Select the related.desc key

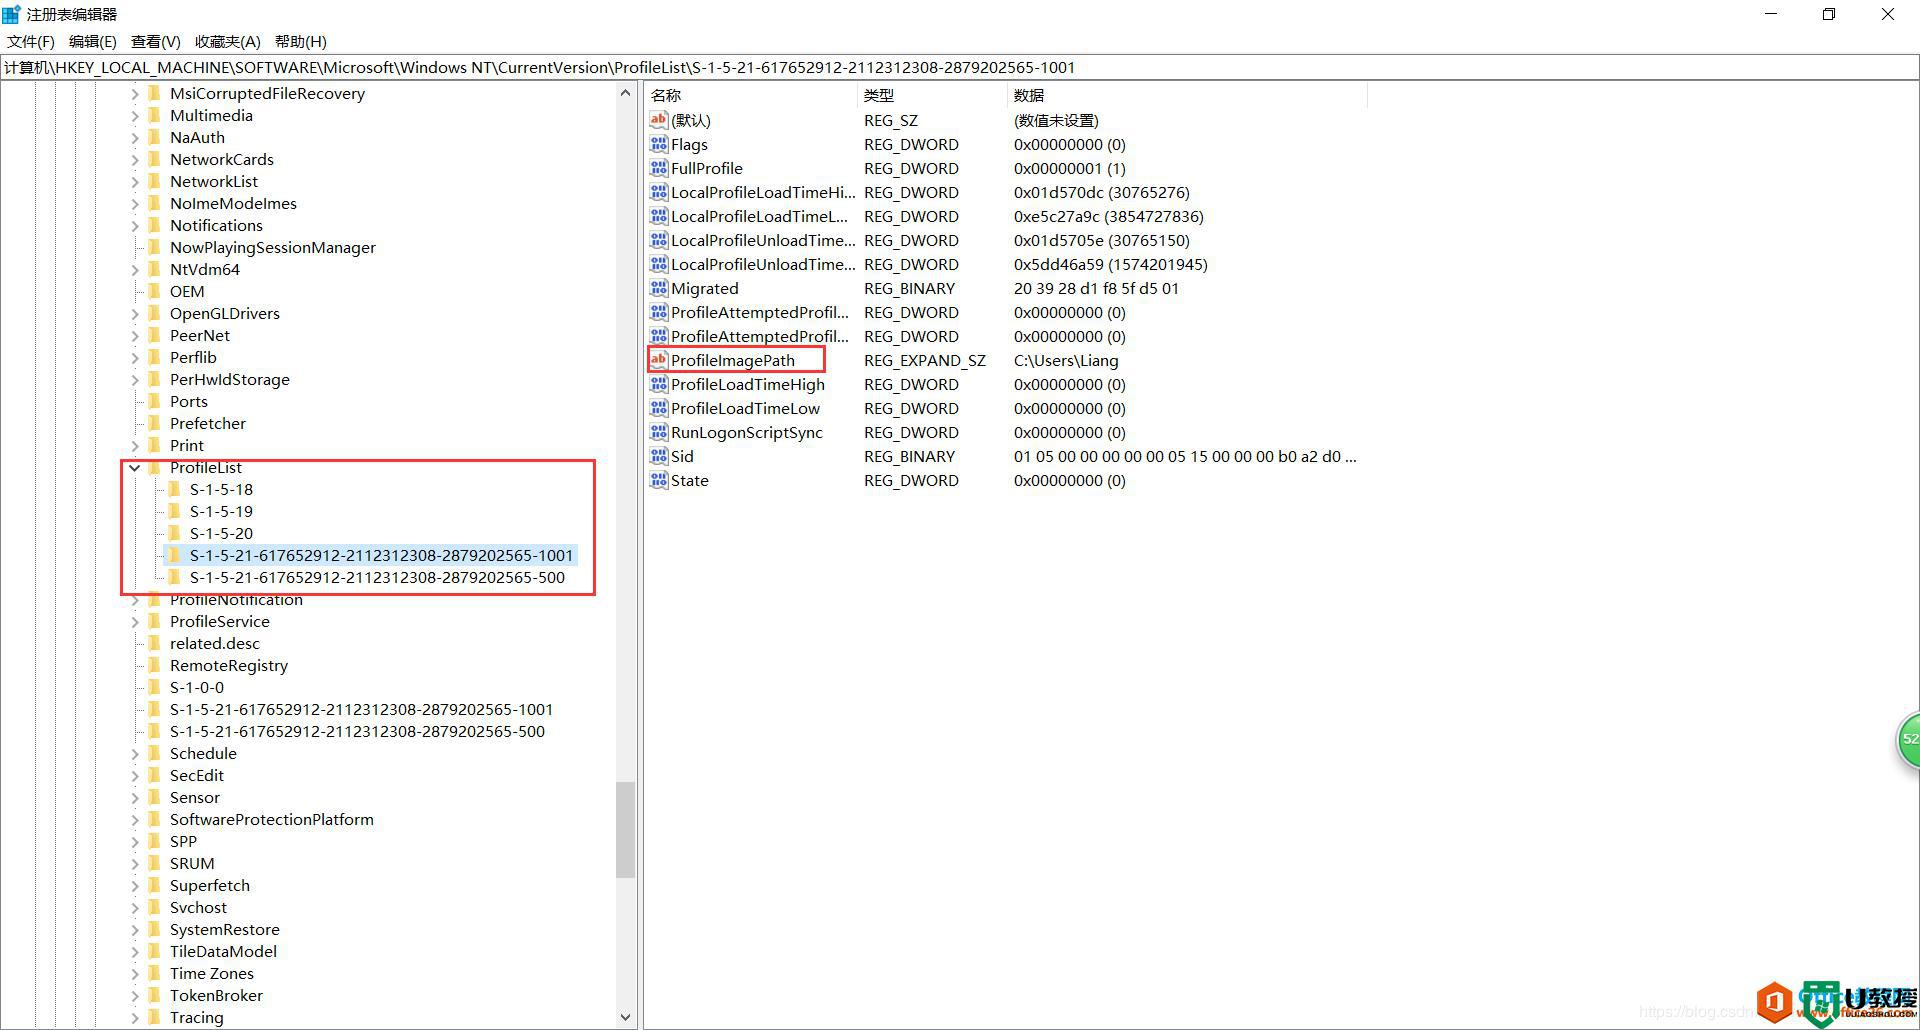point(215,643)
